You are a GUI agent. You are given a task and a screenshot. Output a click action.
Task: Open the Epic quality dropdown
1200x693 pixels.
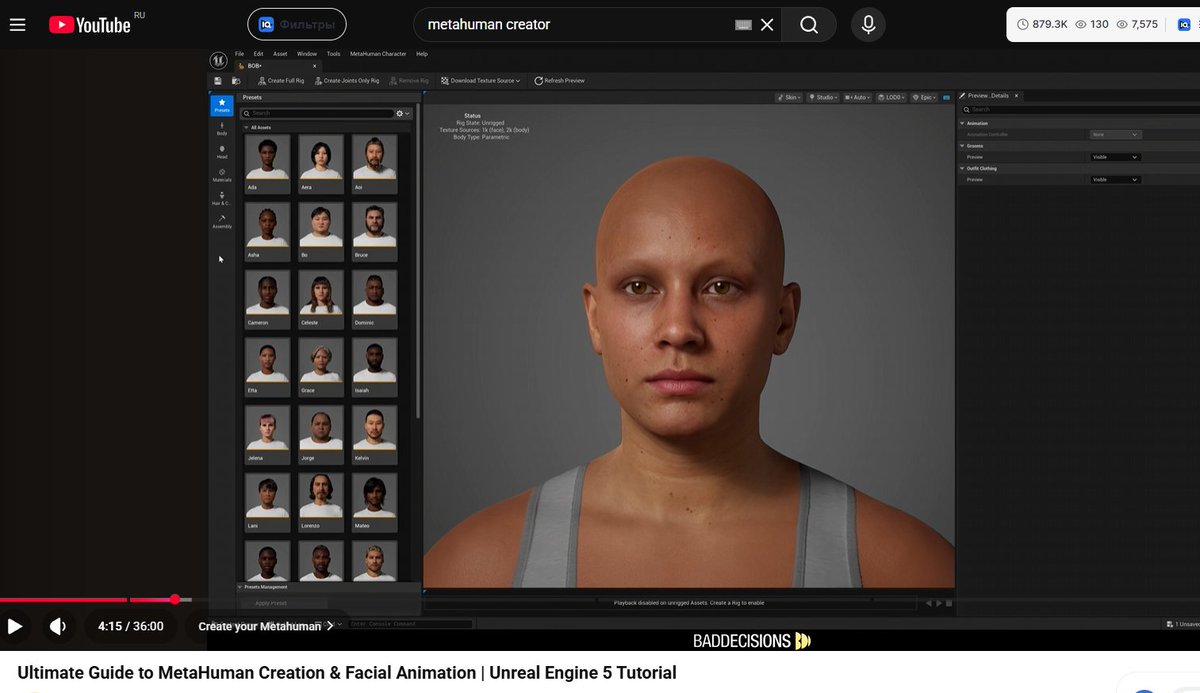[x=924, y=97]
